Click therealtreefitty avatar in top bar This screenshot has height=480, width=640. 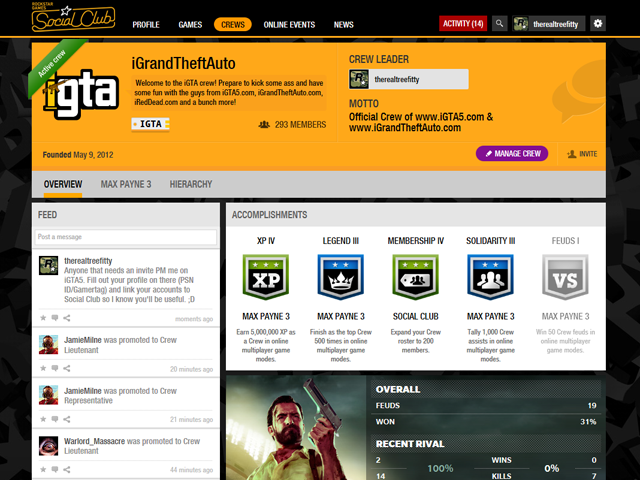[x=520, y=24]
